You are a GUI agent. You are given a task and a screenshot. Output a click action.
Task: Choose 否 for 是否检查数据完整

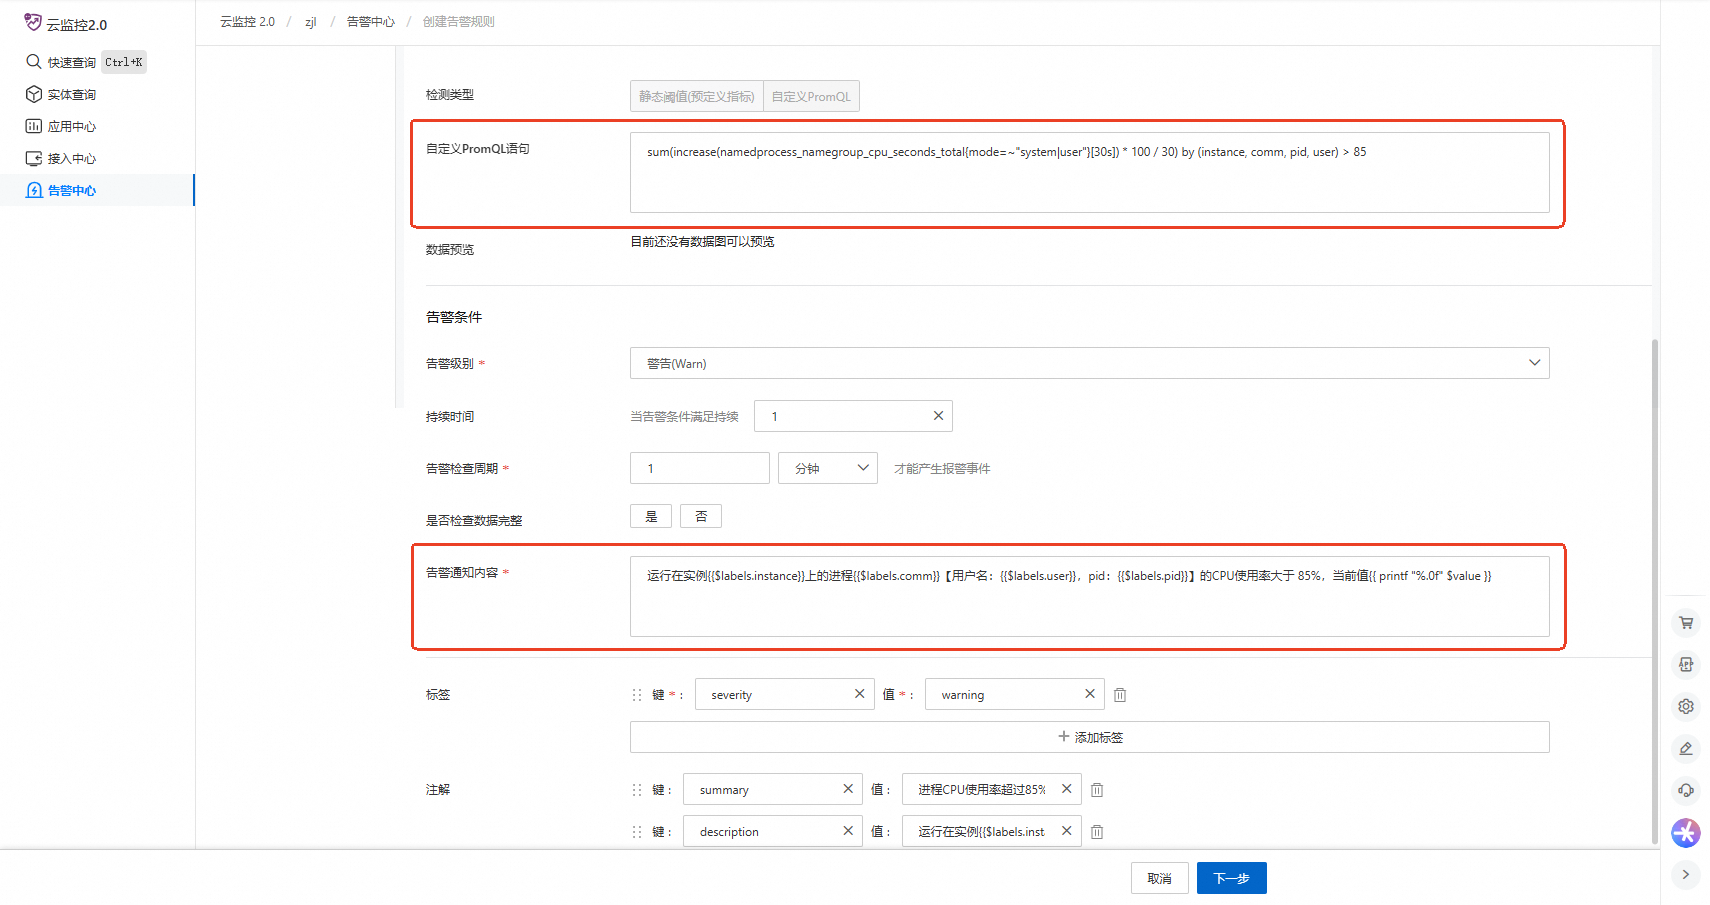701,516
